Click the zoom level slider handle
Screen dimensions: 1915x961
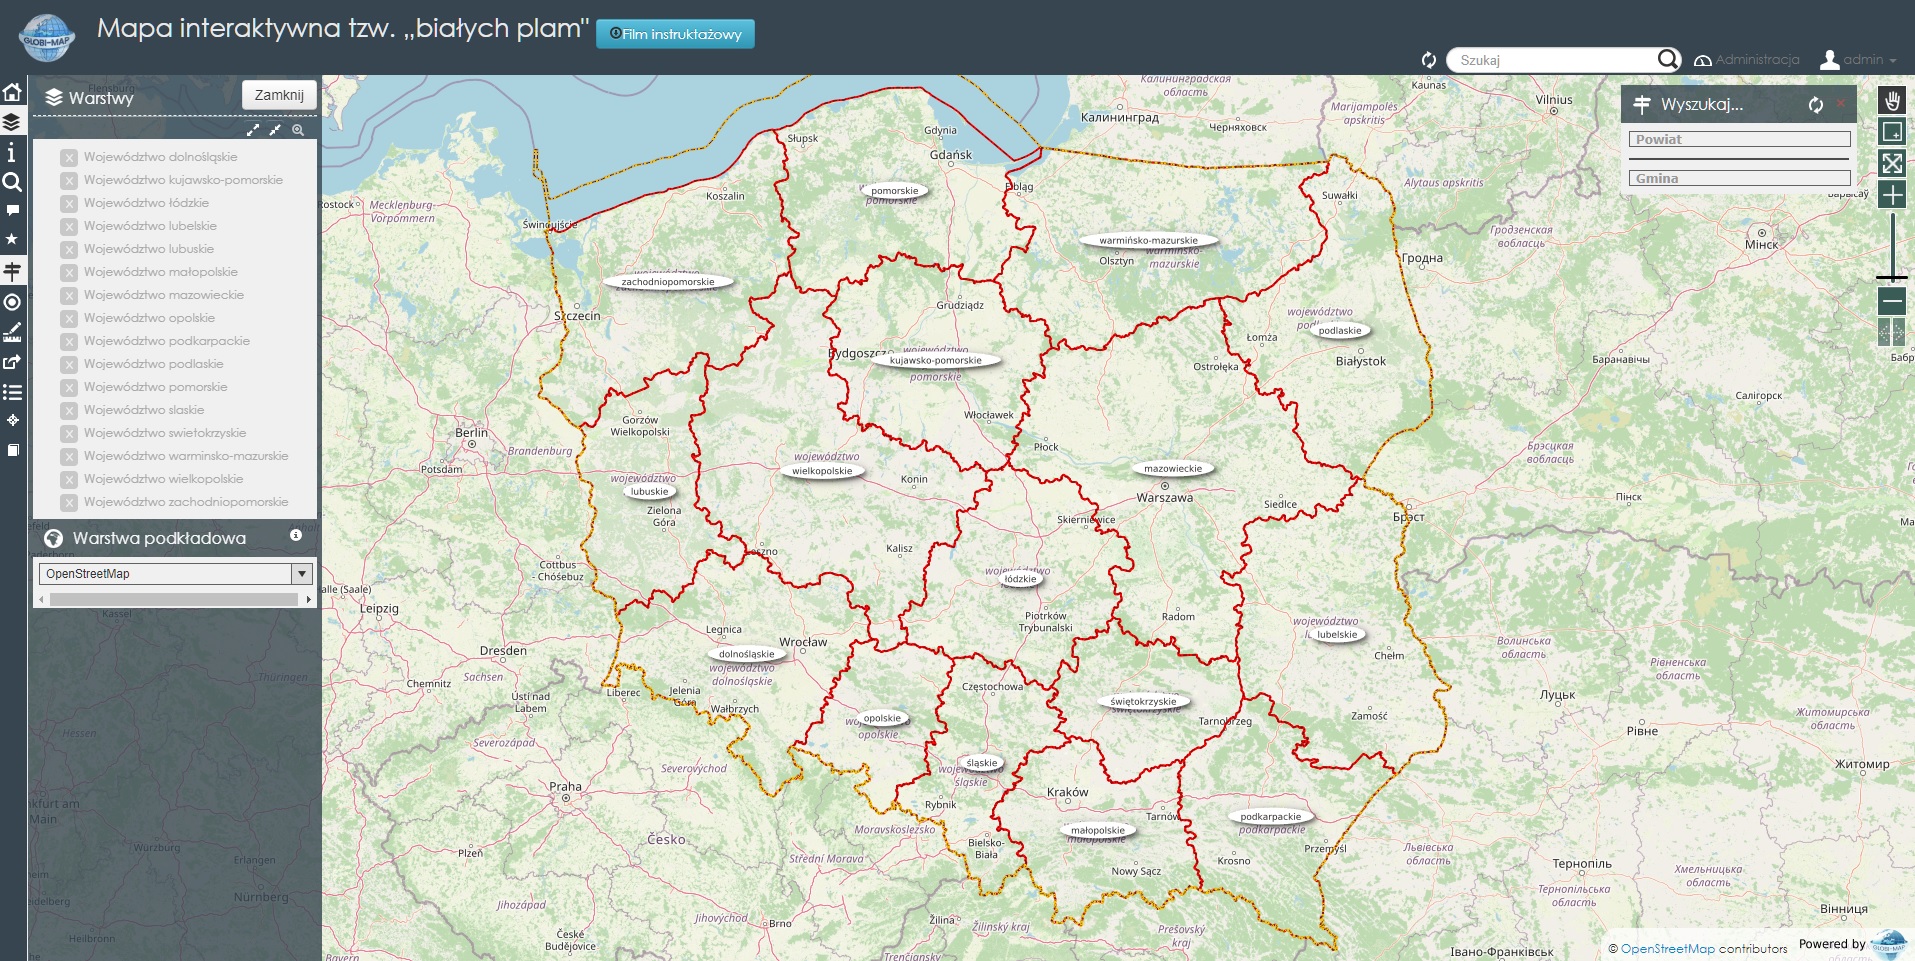1892,277
